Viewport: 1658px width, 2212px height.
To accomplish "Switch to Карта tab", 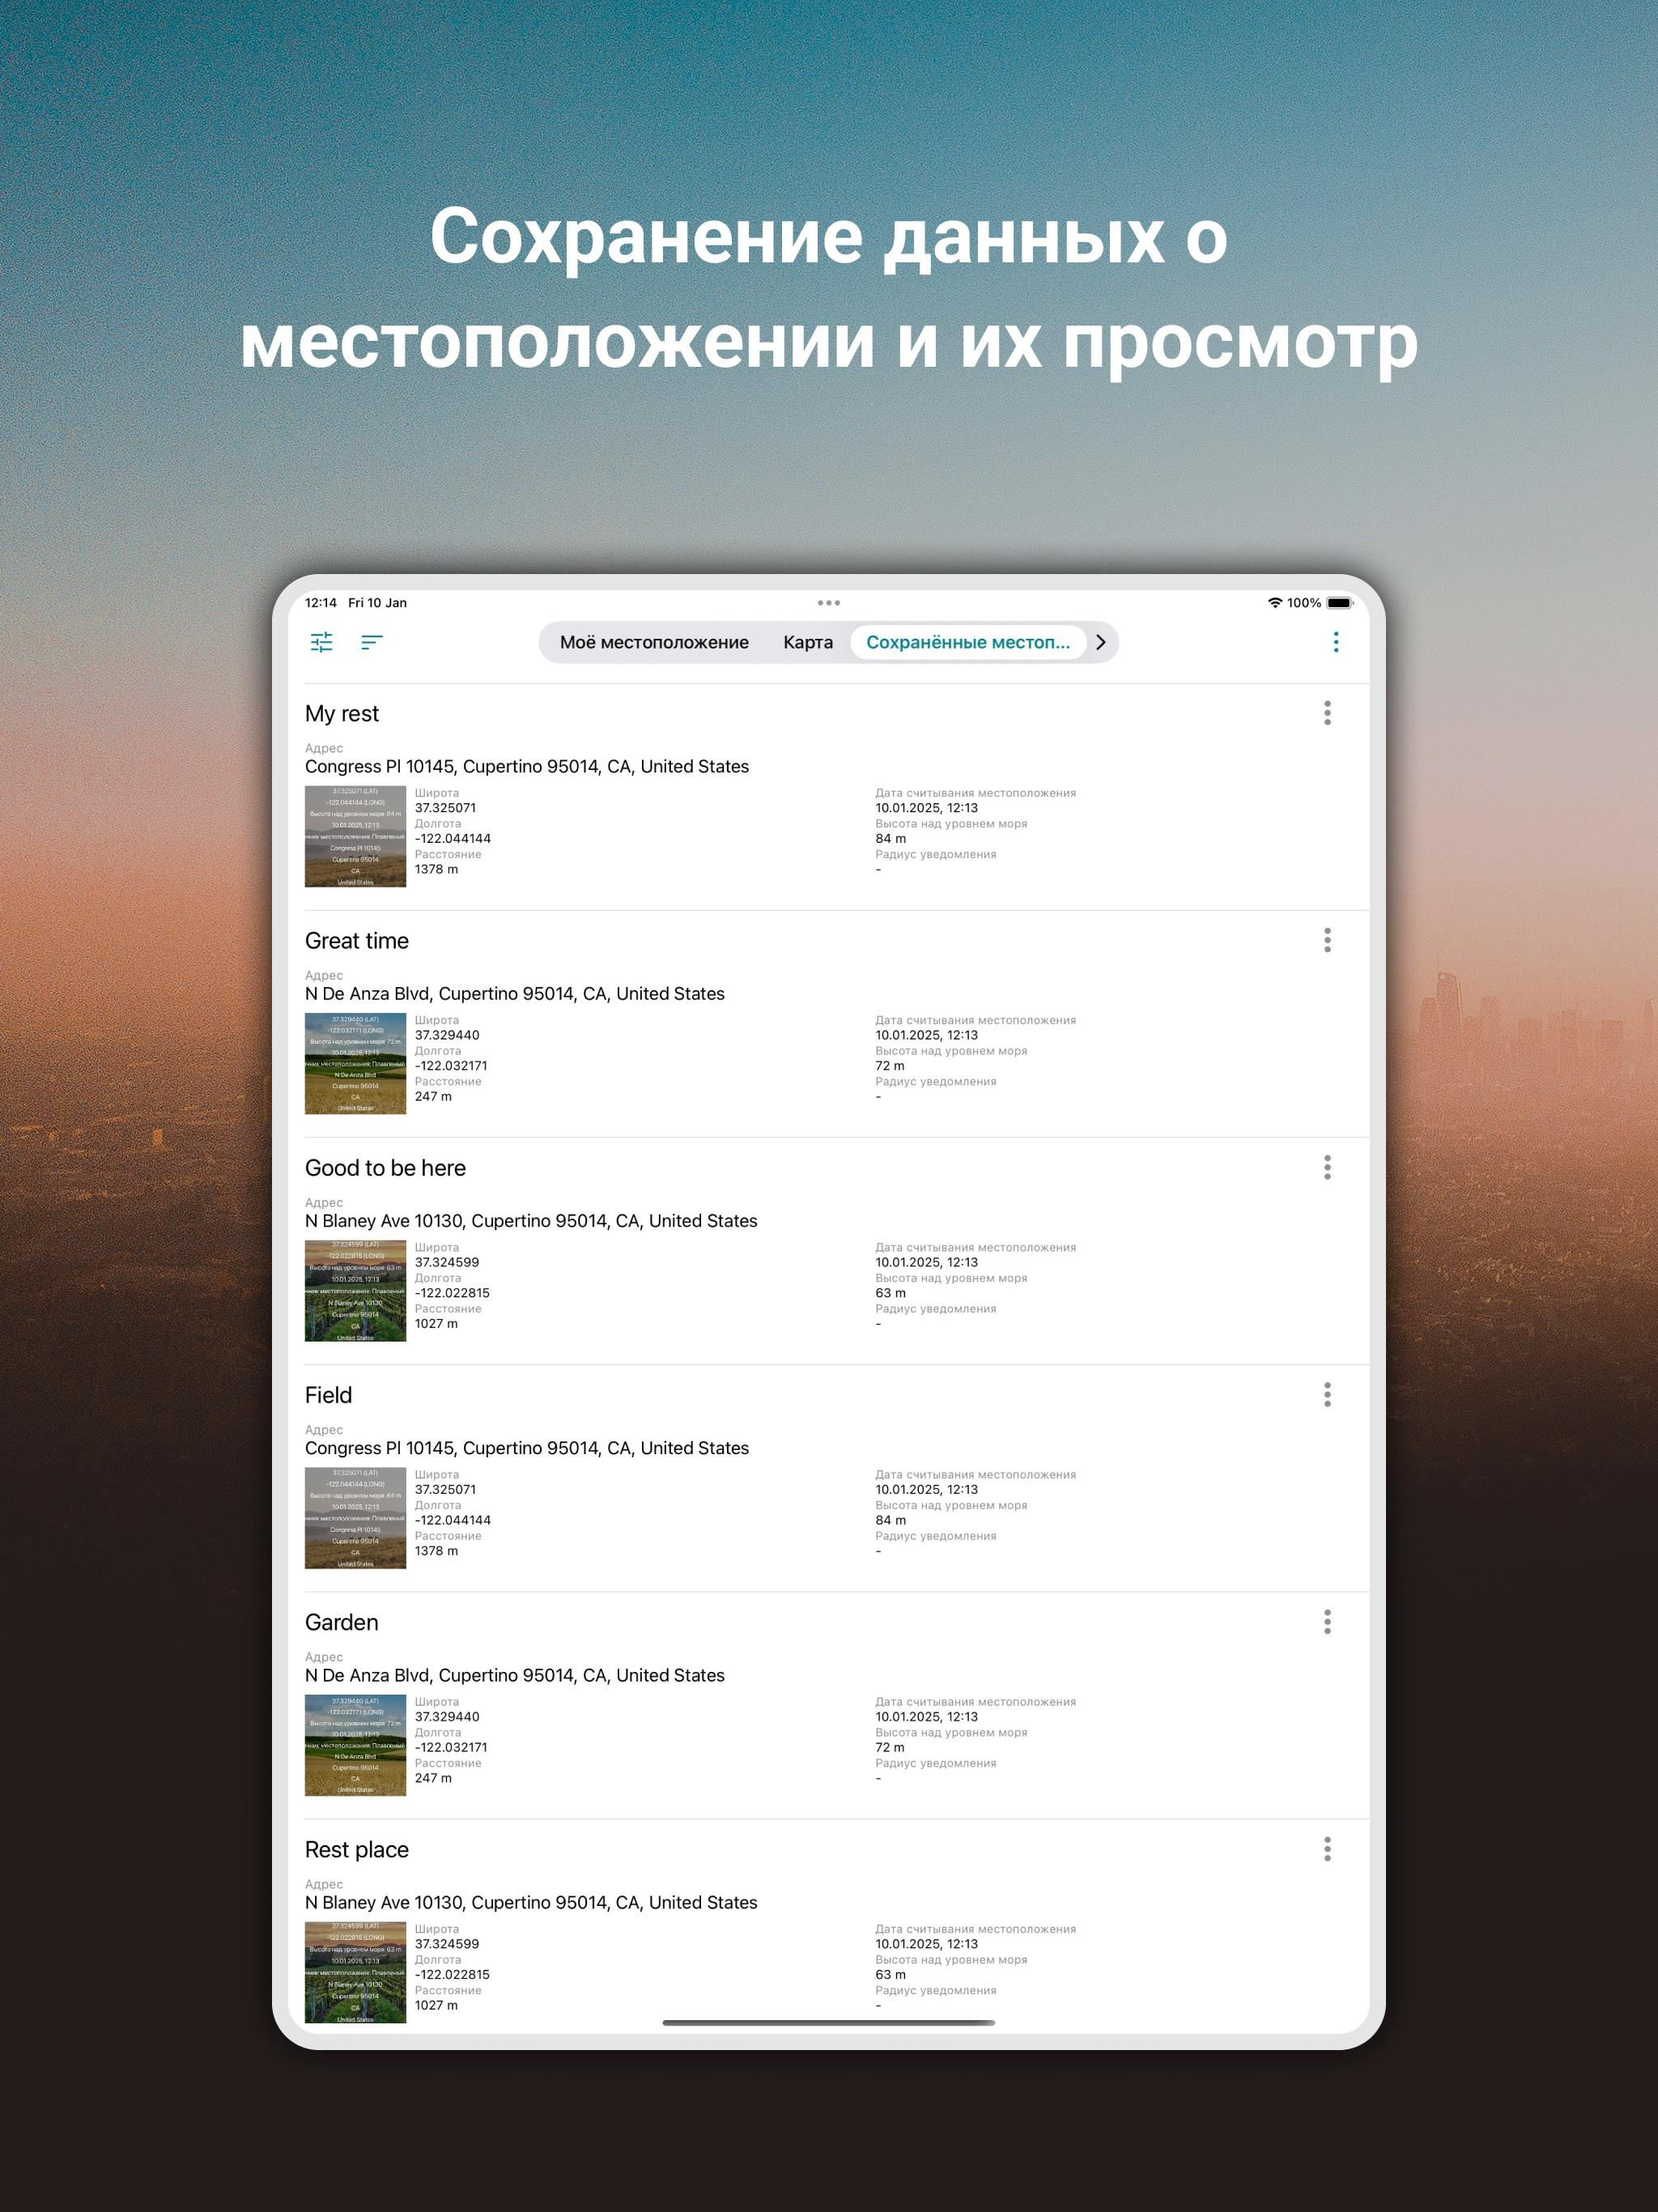I will tap(808, 642).
